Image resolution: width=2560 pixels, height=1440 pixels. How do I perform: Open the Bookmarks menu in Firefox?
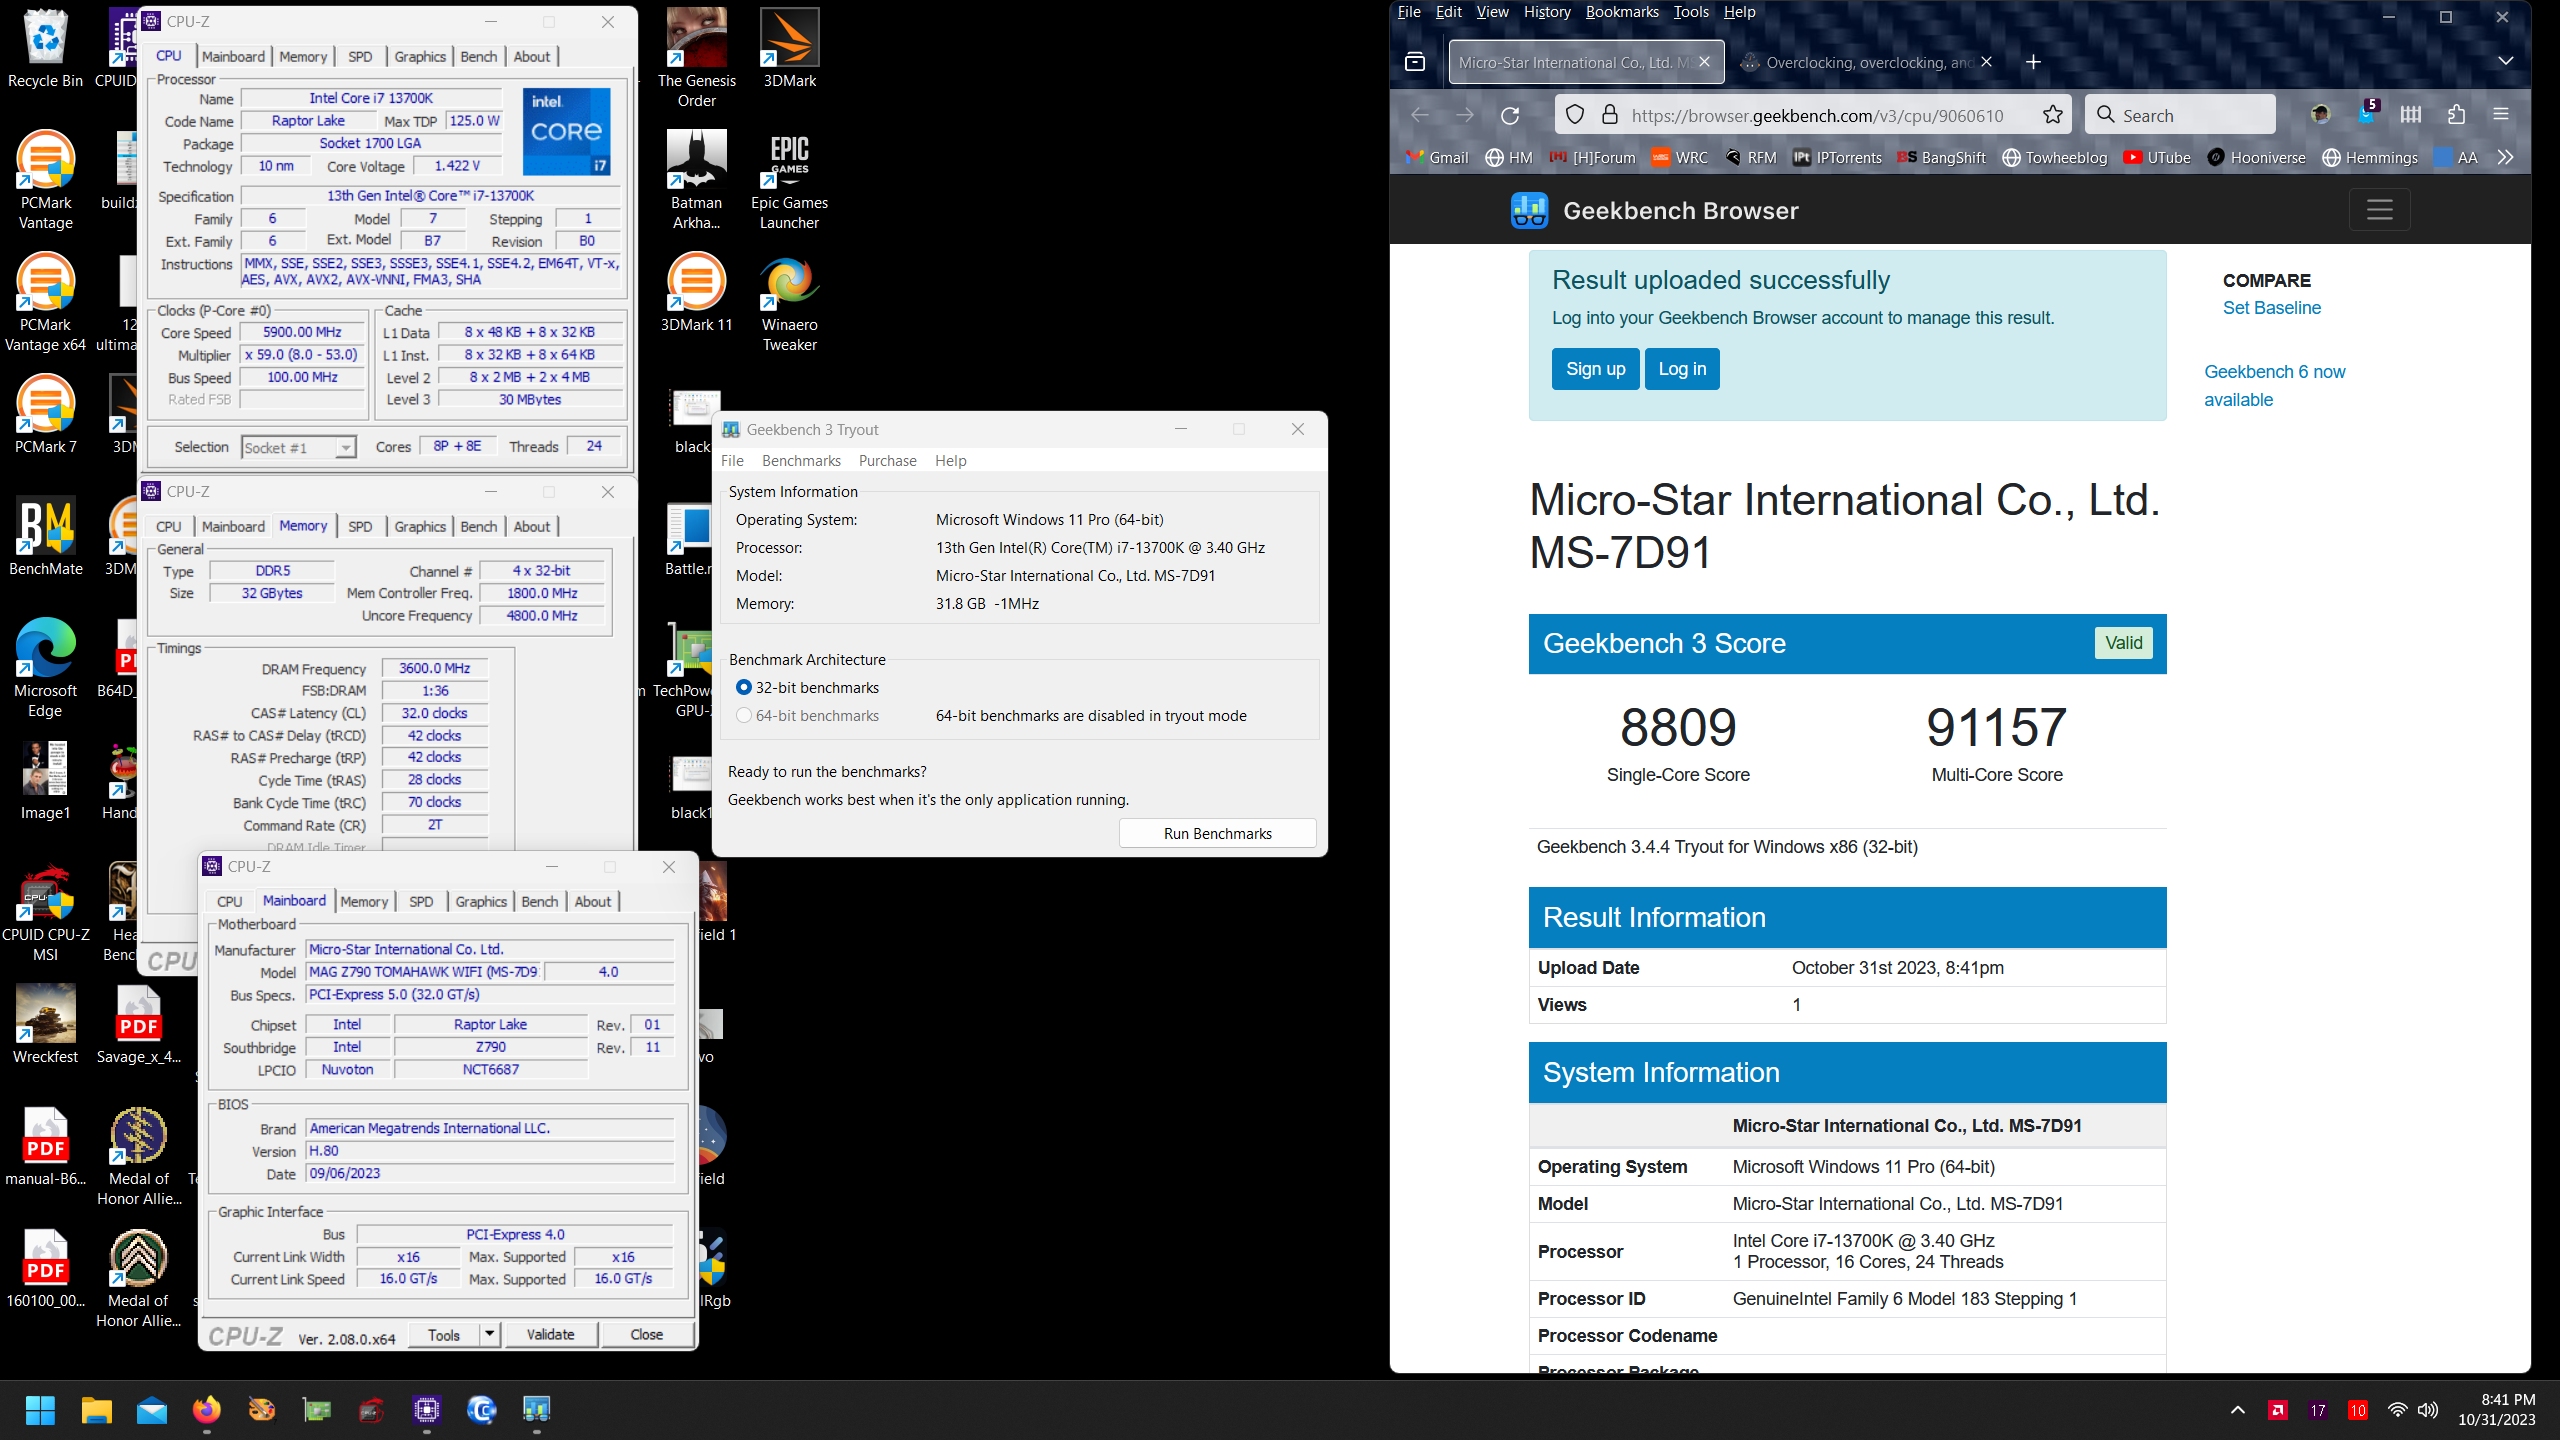(x=1622, y=12)
